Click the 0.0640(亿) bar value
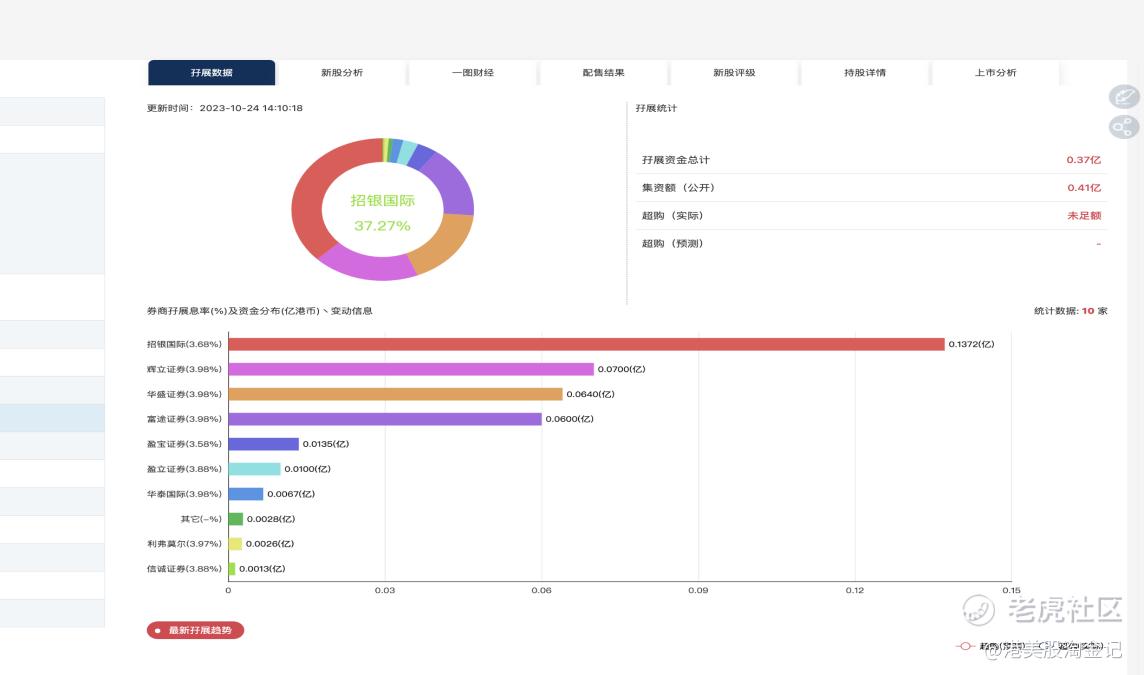 [x=590, y=394]
